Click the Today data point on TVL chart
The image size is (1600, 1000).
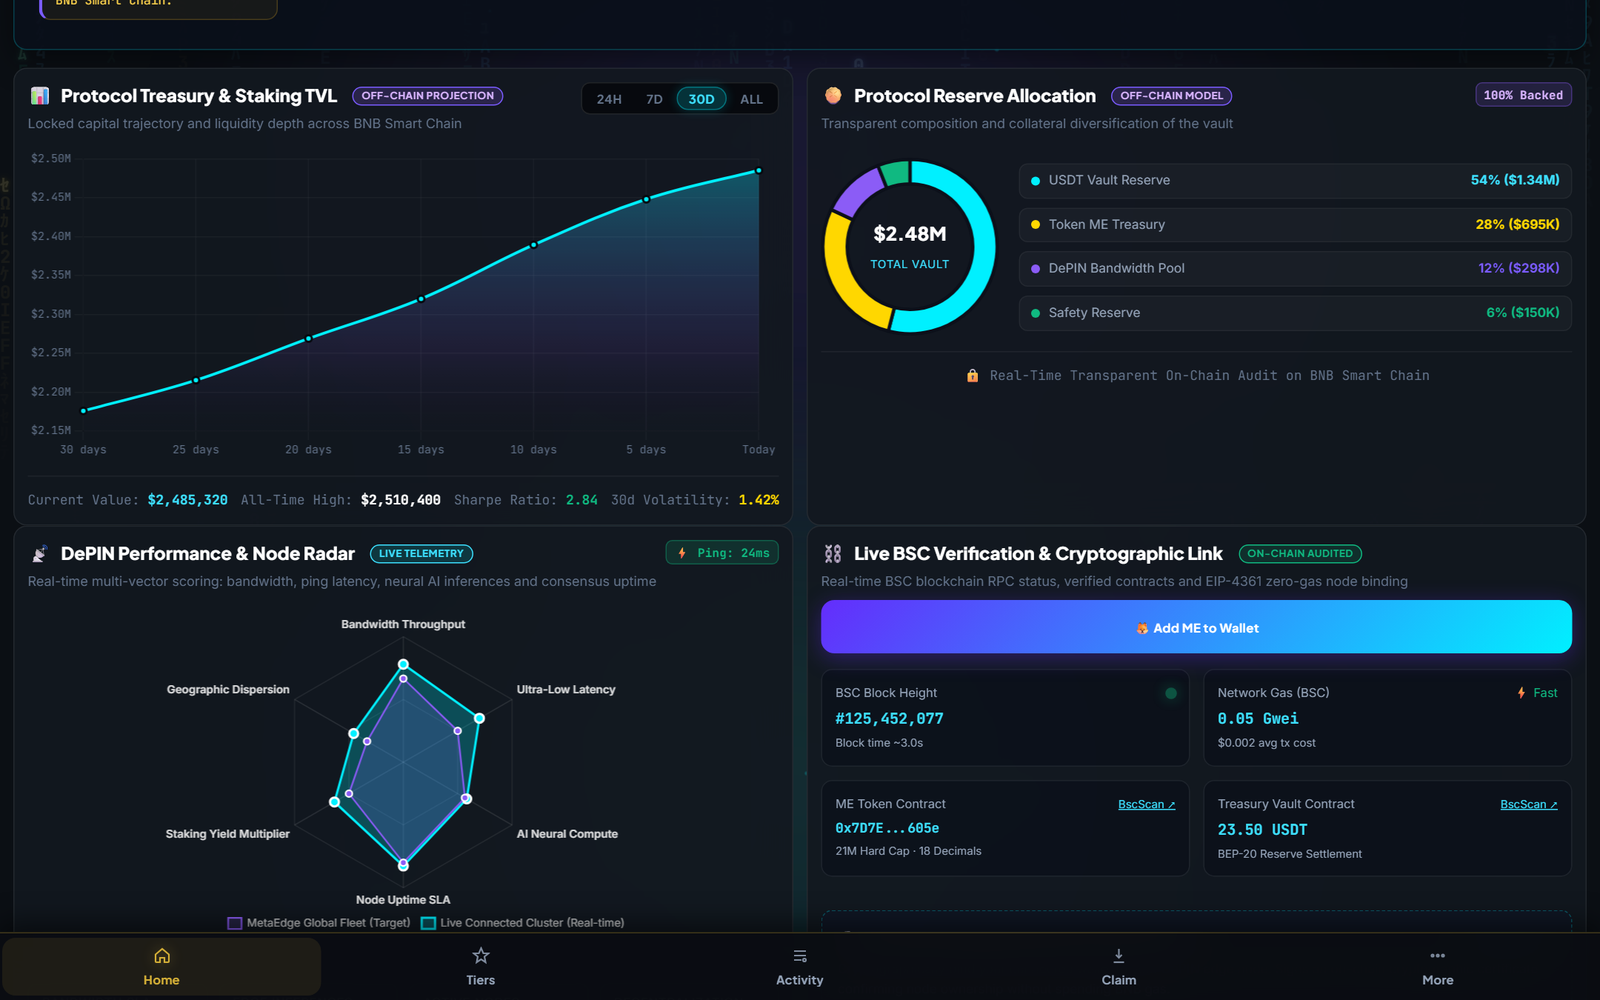pyautogui.click(x=759, y=171)
